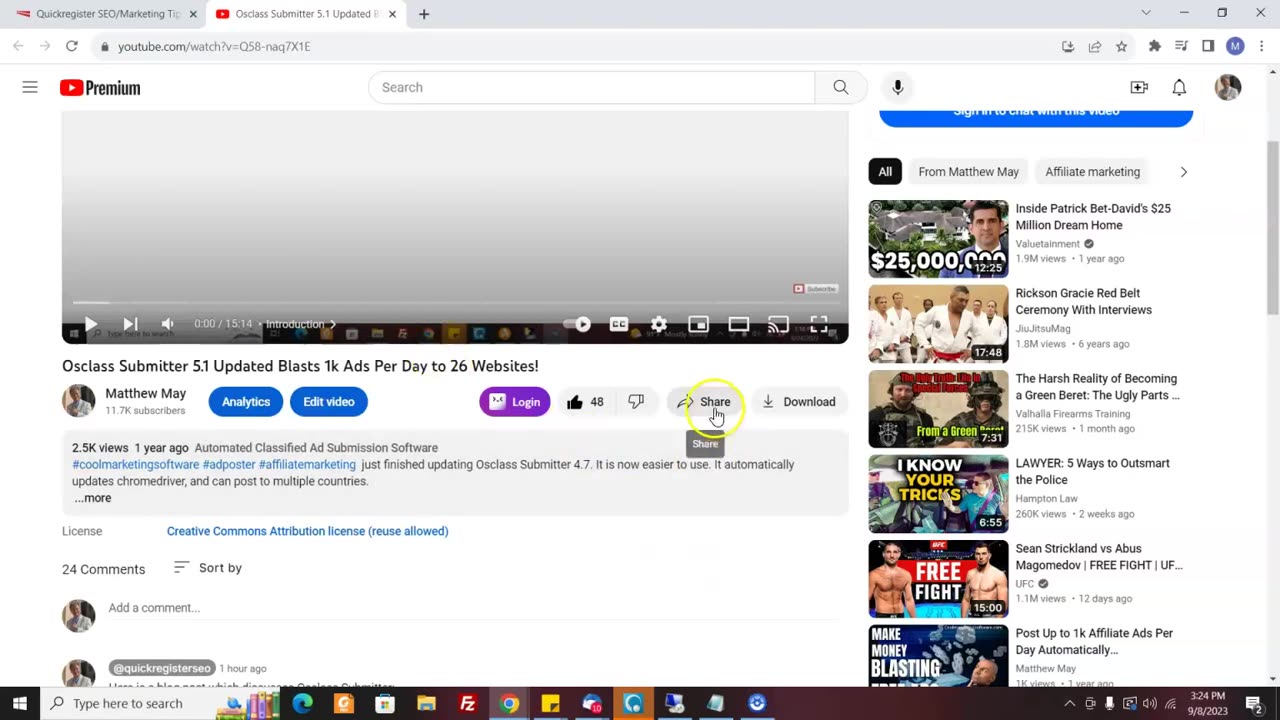Go to the YouTube Premium home logo
Screen dimensions: 1280x720
point(100,88)
